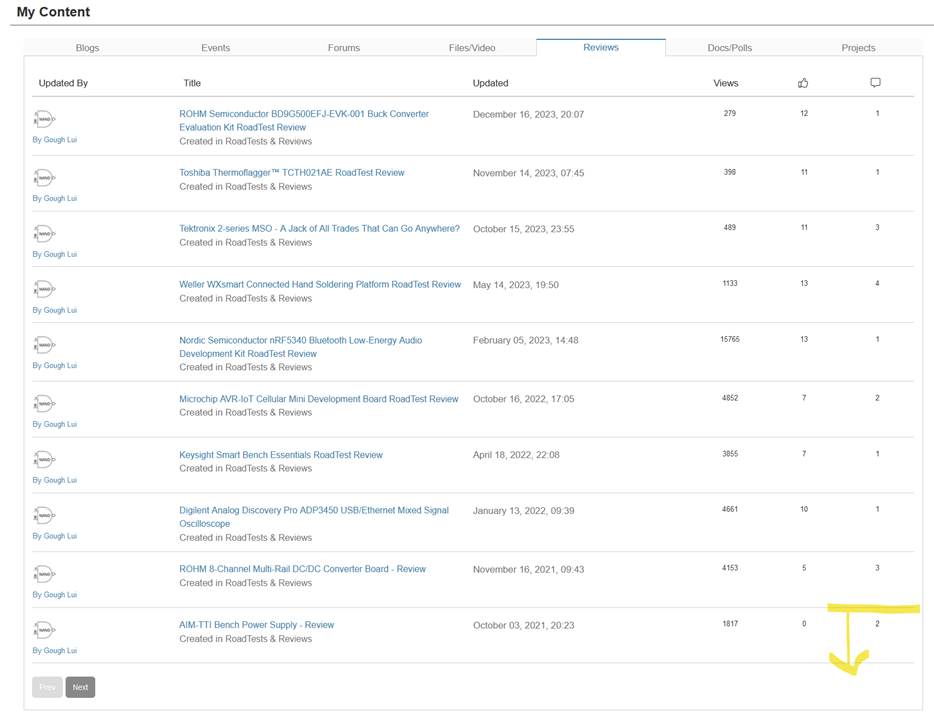Open Microchip AVR-IoT Cellular Mini review
Image resolution: width=934 pixels, height=720 pixels.
pos(319,399)
